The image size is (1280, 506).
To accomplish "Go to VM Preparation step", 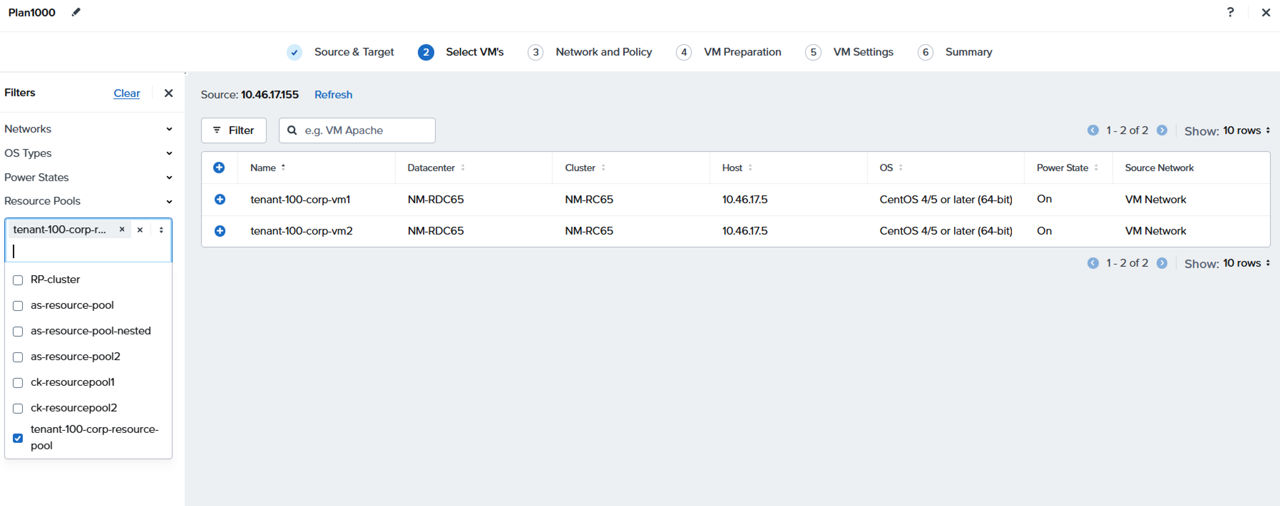I will [729, 52].
